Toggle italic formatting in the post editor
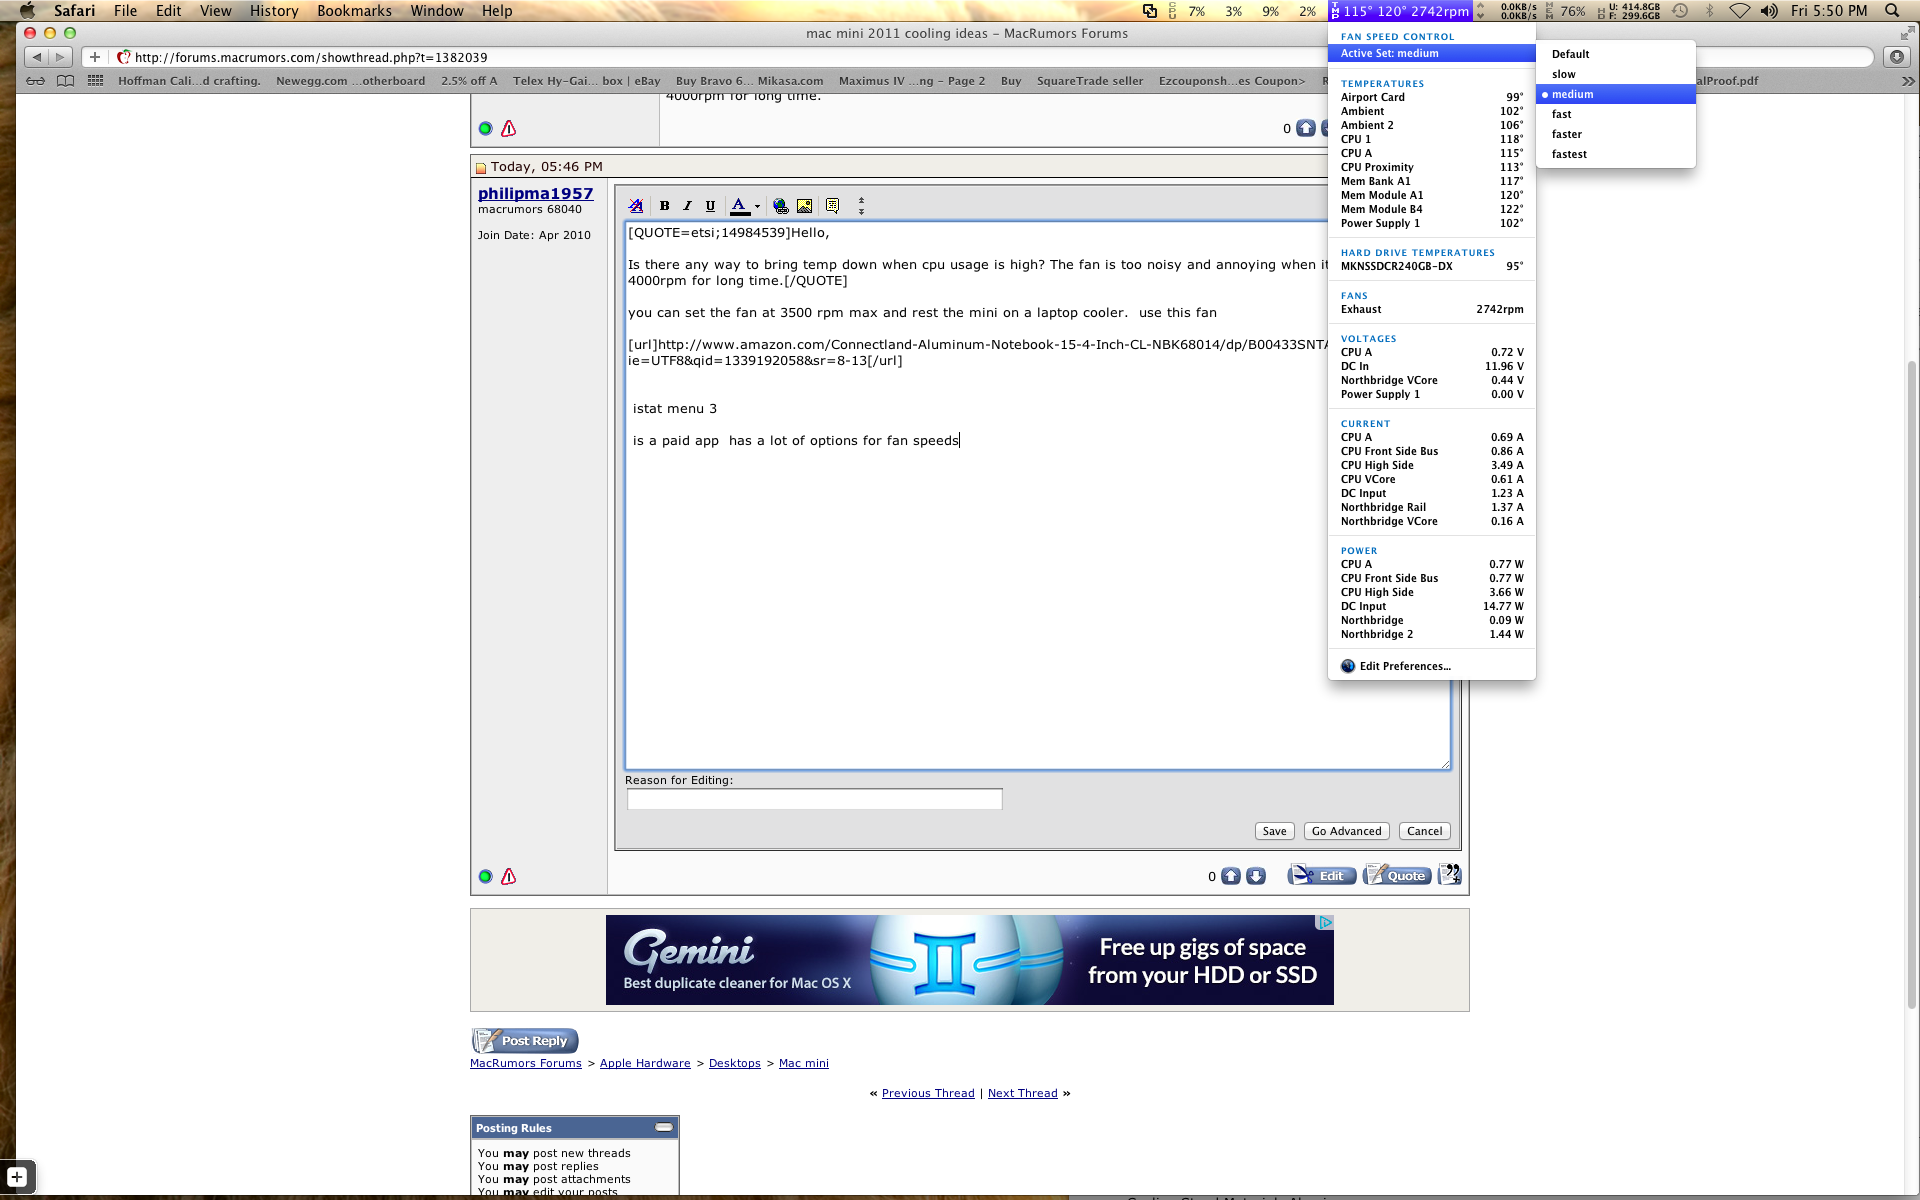This screenshot has width=1920, height=1200. 687,206
